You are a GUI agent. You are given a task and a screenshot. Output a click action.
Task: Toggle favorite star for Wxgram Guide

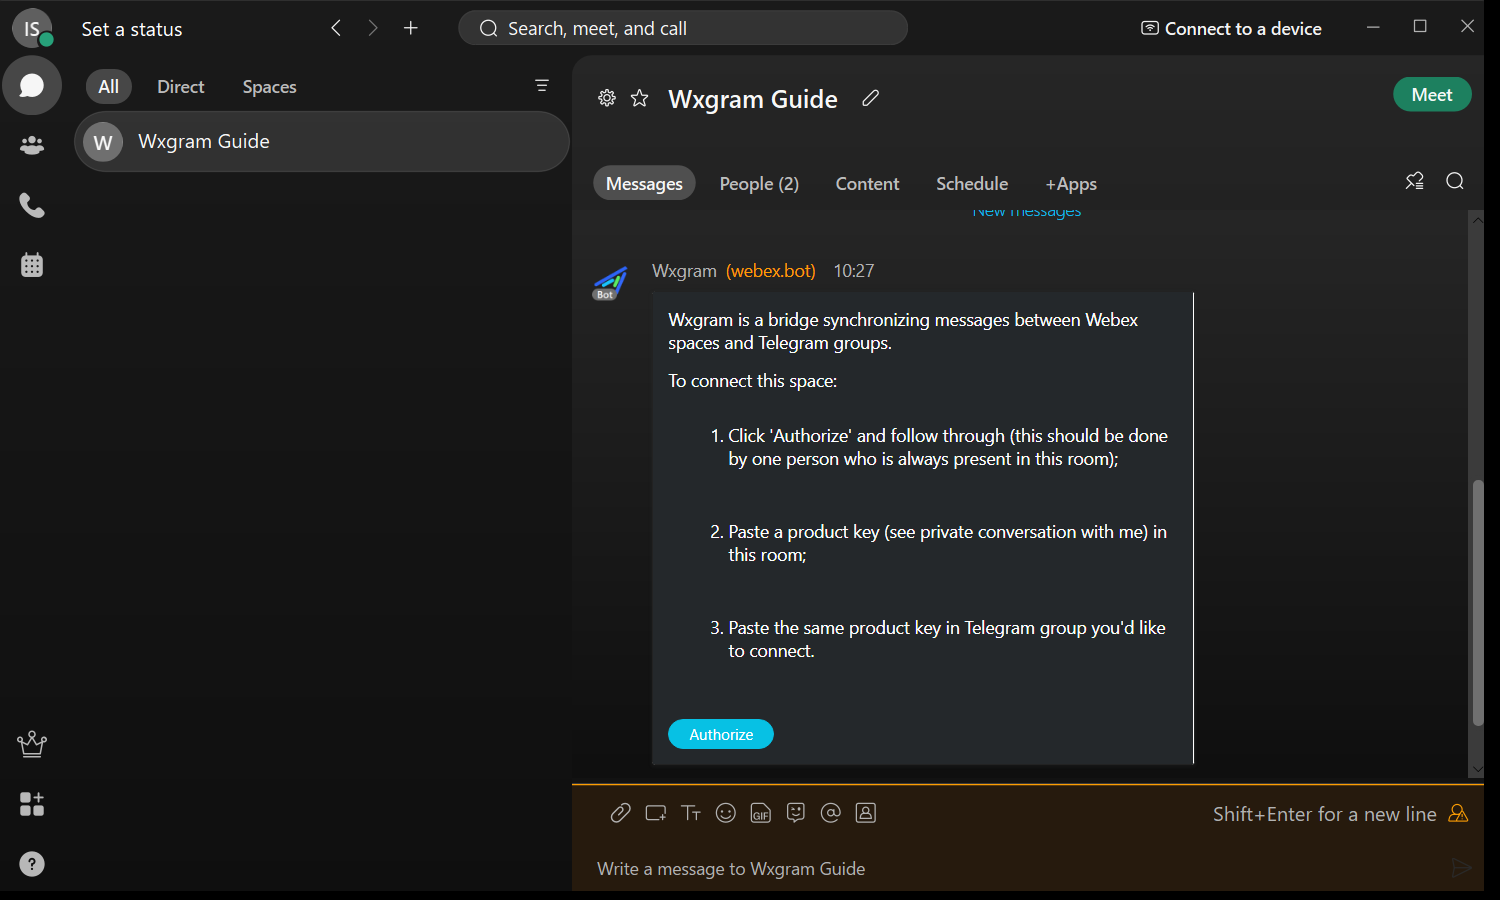click(x=640, y=98)
